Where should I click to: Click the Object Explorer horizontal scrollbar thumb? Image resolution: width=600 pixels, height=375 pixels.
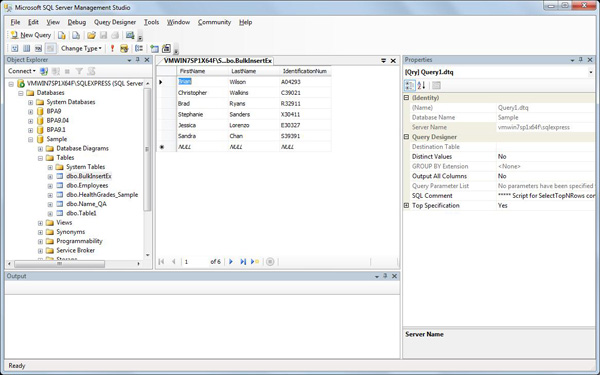pos(59,264)
